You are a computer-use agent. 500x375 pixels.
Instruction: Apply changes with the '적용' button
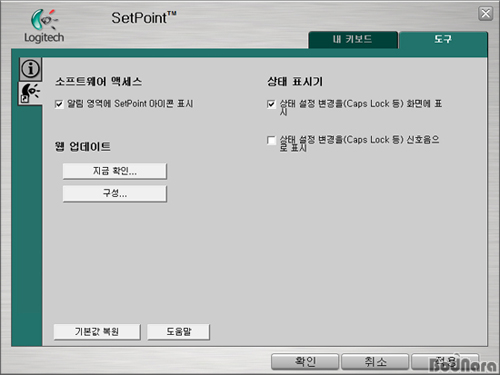pyautogui.click(x=445, y=362)
